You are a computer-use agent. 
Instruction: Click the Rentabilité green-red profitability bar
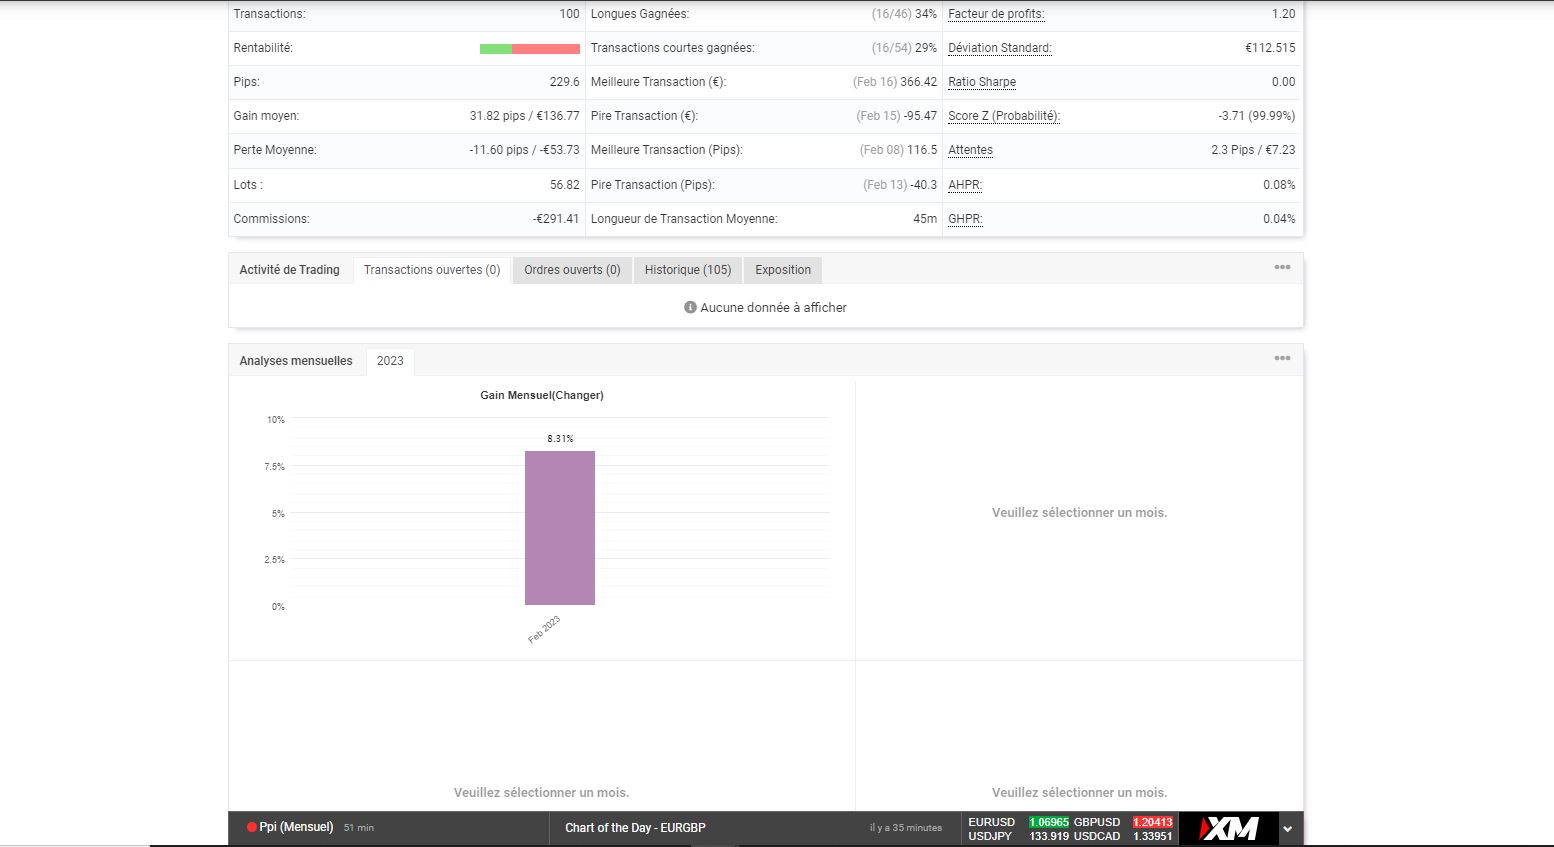coord(530,49)
